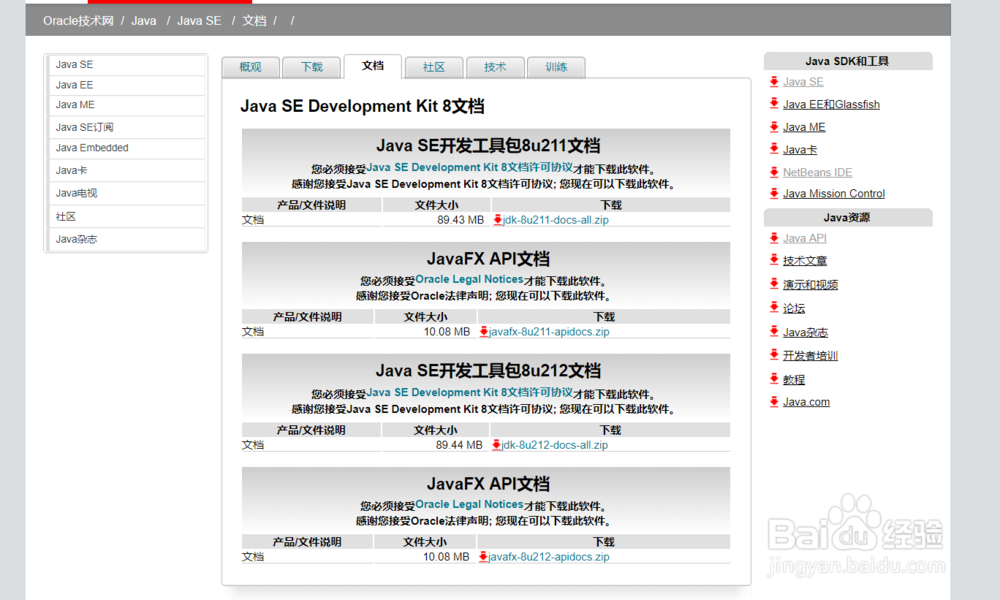This screenshot has height=600, width=1000.
Task: Click the red arrow icon beside Java Mission Control
Action: 774,193
